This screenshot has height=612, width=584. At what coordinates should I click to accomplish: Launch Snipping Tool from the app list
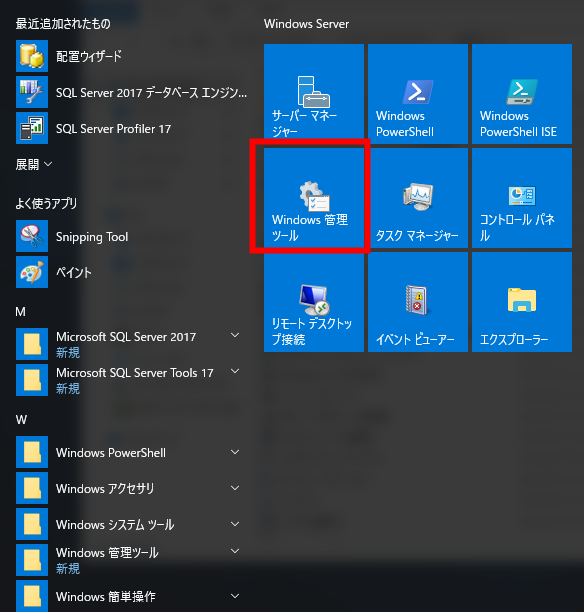click(x=131, y=236)
